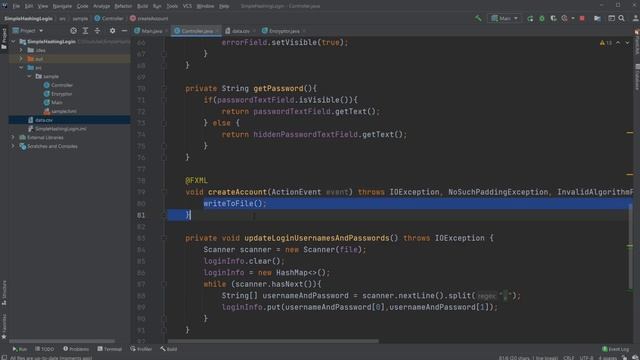This screenshot has width=640, height=360.
Task: Fold the getPassword method gutter marker
Action: (x=164, y=89)
